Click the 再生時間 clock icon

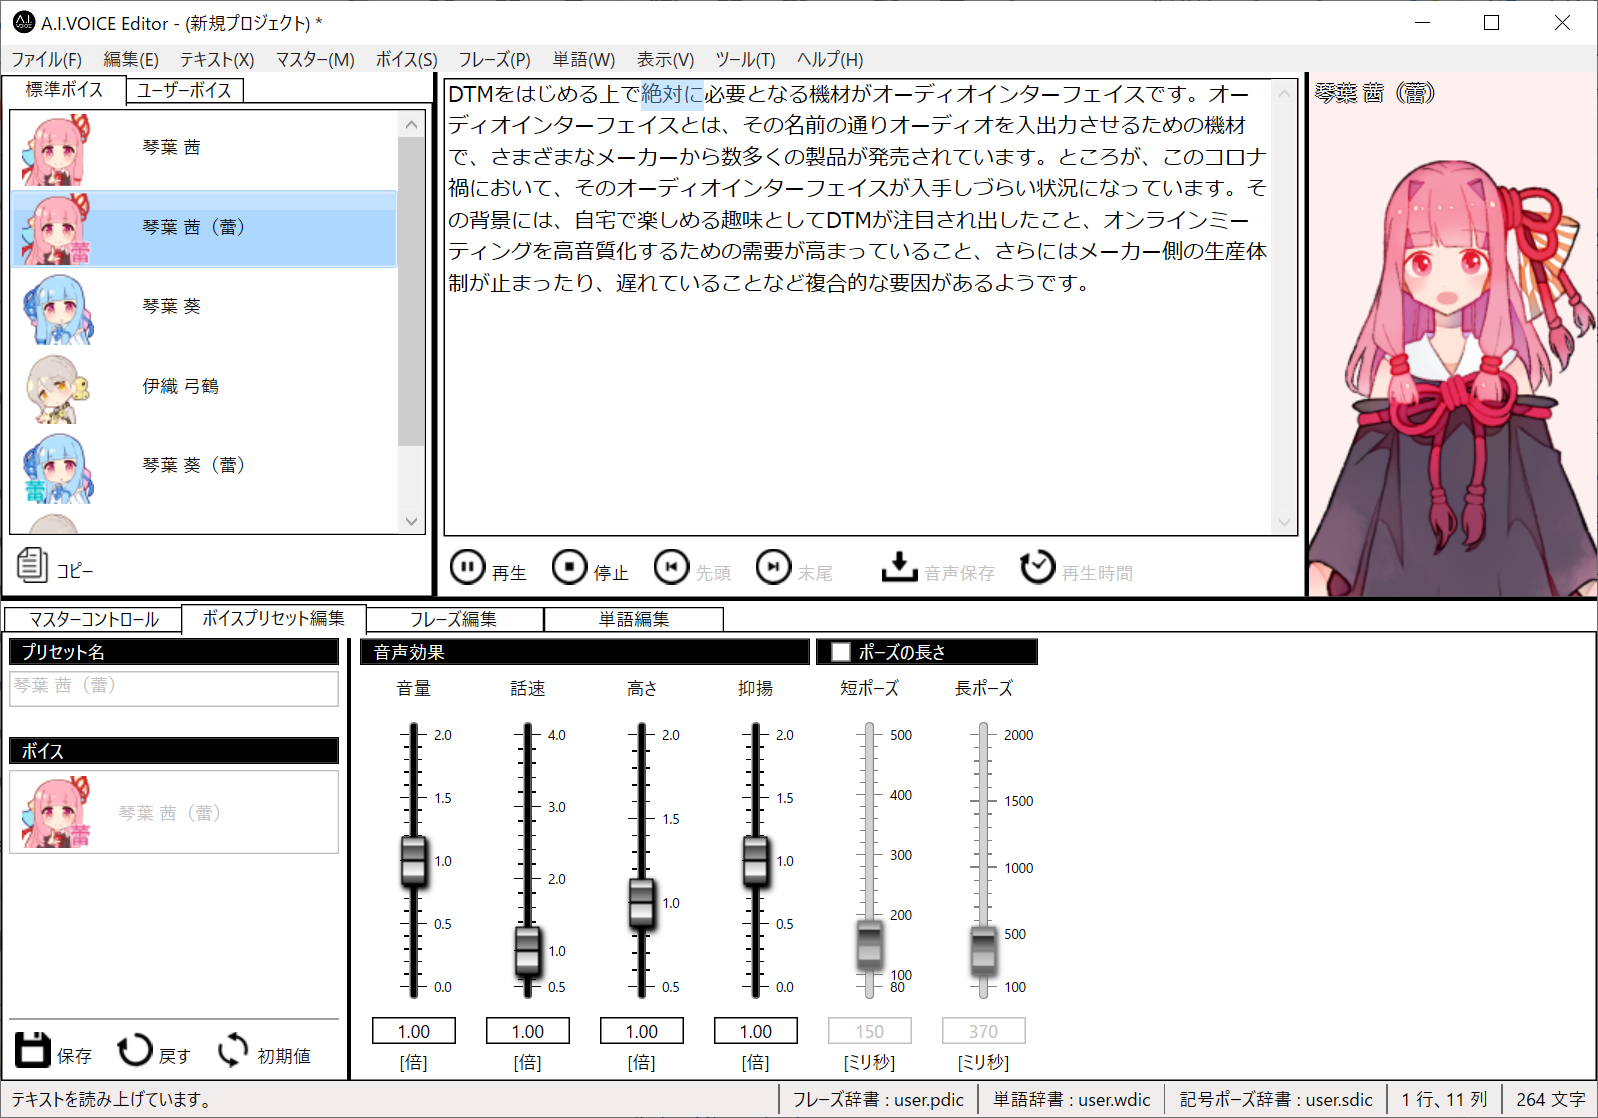1037,567
